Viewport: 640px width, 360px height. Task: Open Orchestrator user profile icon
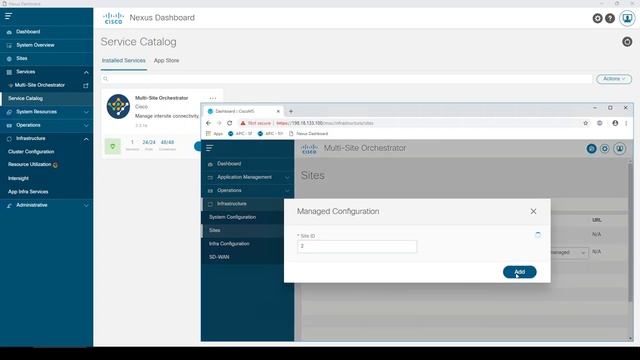coord(620,149)
